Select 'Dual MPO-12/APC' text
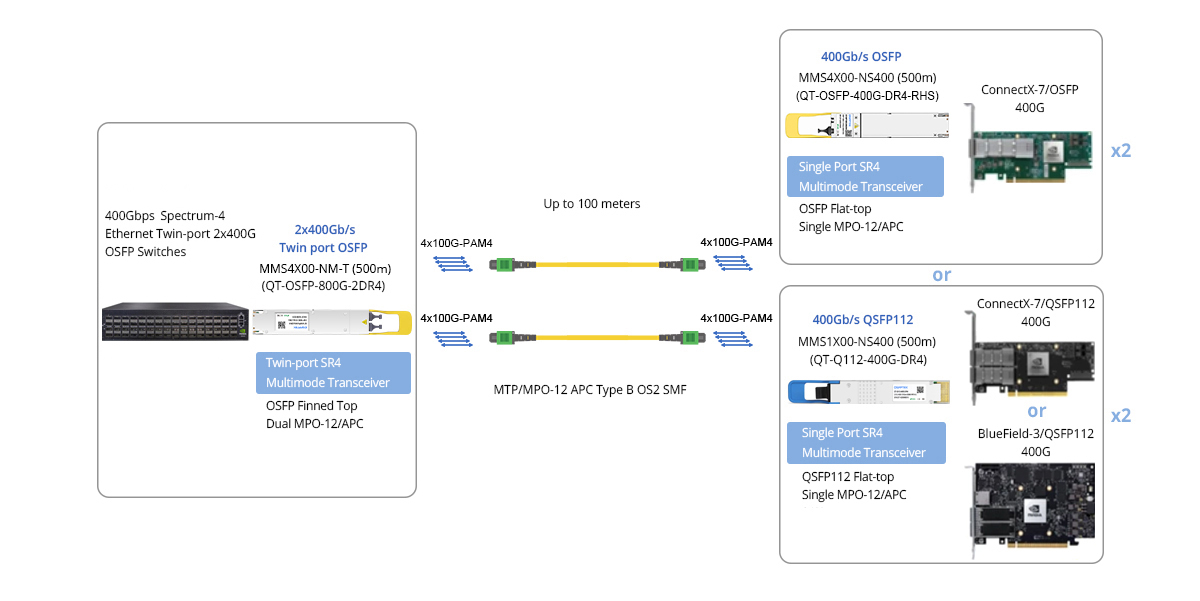 coord(313,423)
